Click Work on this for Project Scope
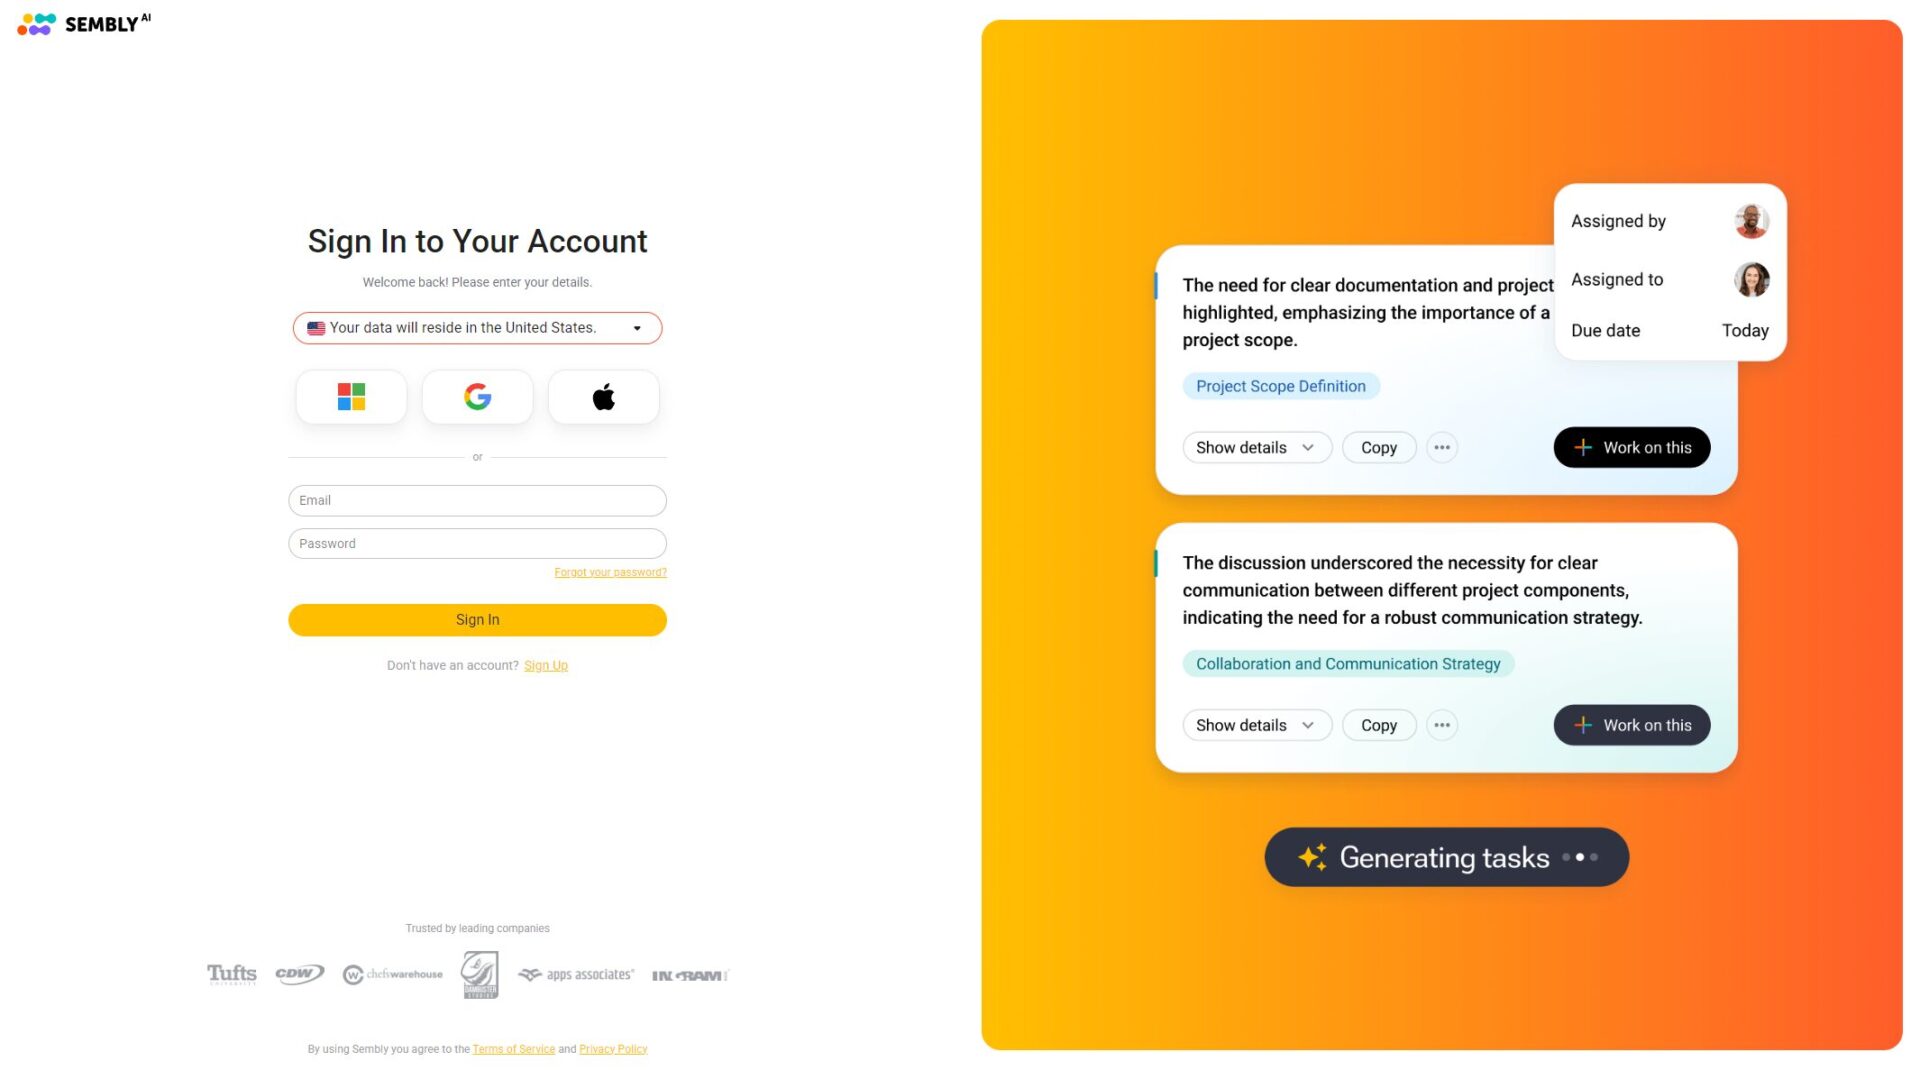 point(1631,448)
